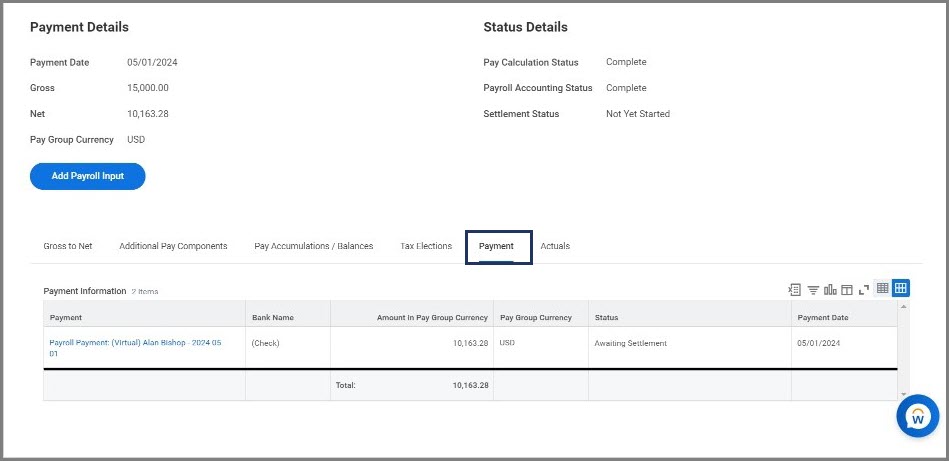The image size is (949, 461).
Task: Select the Payment tab
Action: [x=497, y=246]
